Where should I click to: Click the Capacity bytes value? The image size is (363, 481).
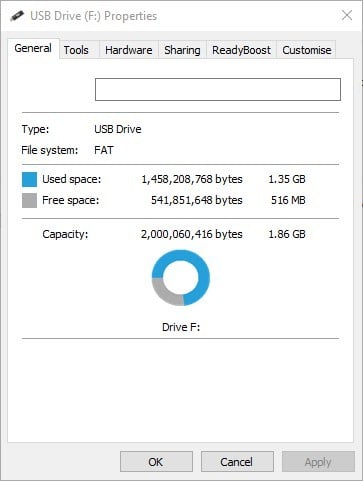click(x=191, y=234)
